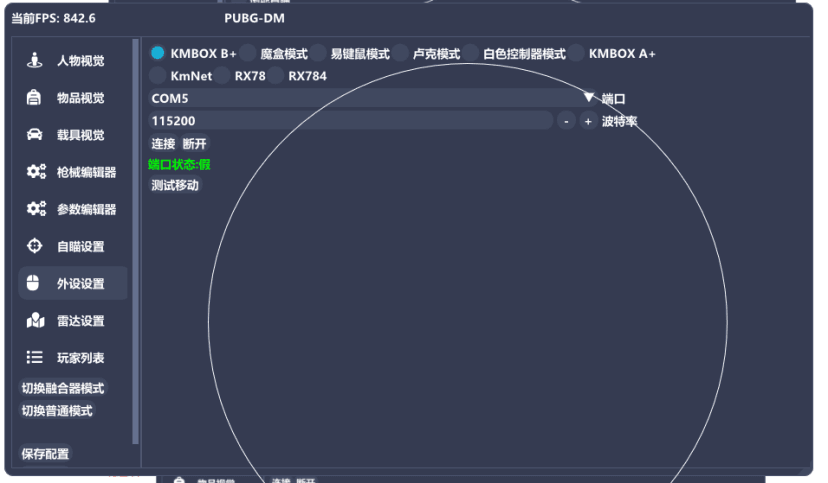Image resolution: width=828 pixels, height=483 pixels.
Task: Choose the RX78 radio option
Action: click(222, 75)
